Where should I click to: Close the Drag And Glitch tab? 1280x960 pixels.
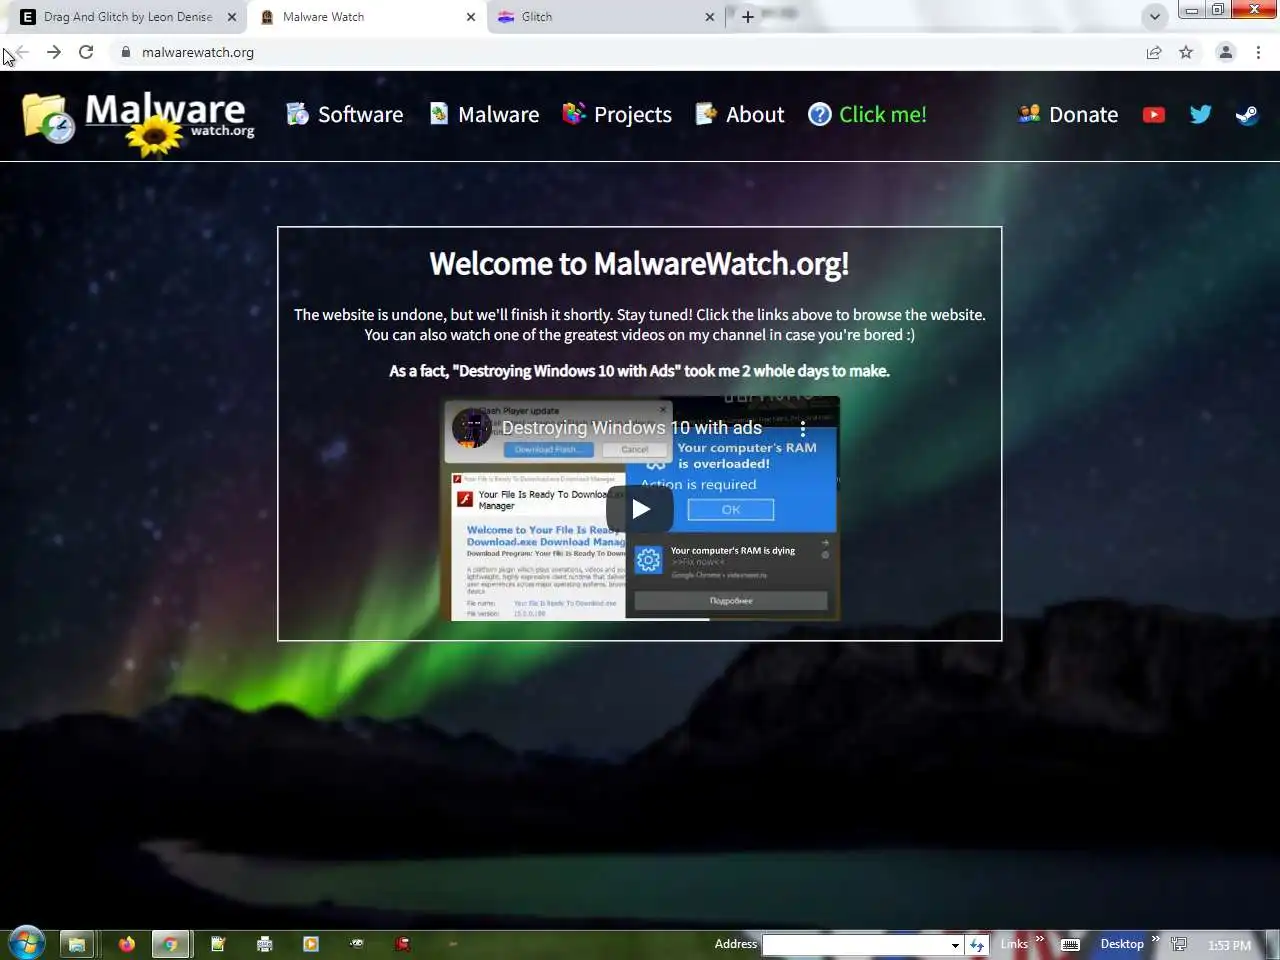232,17
